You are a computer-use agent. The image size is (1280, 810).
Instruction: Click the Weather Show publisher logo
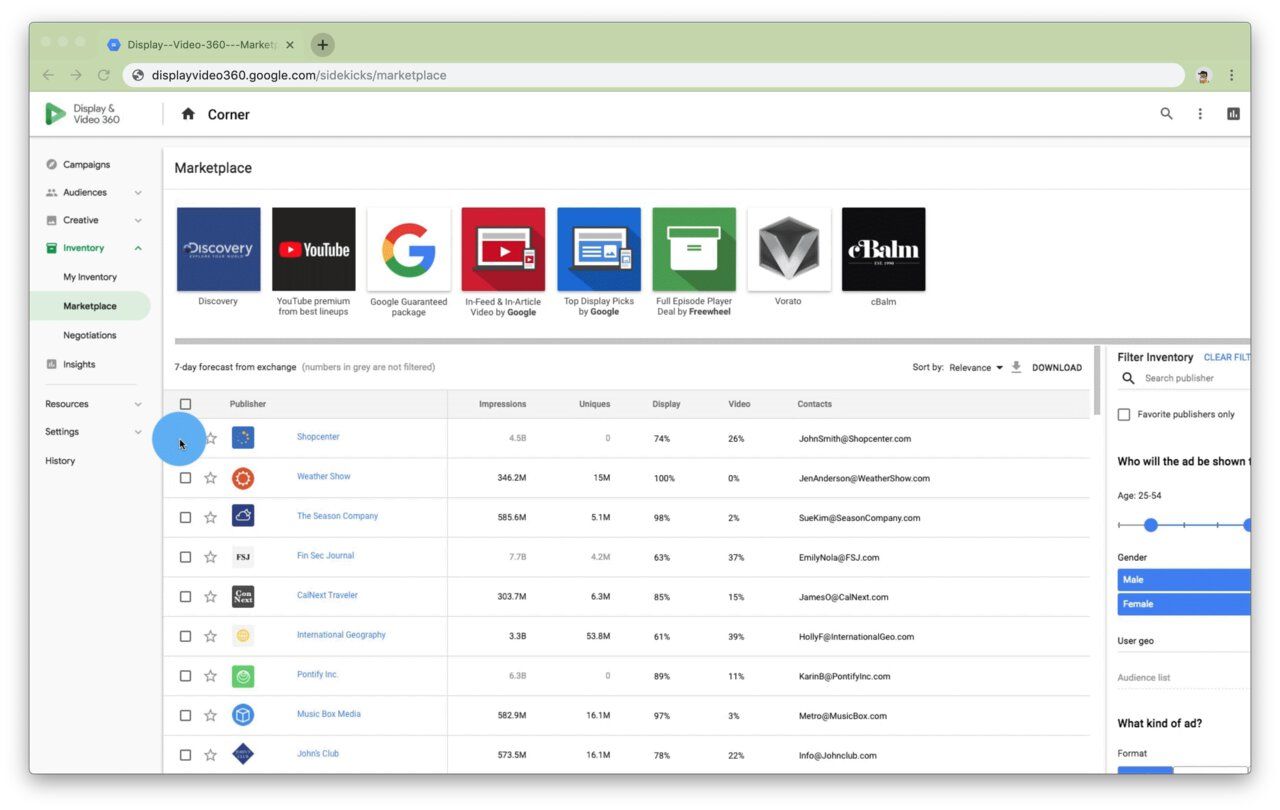pos(243,478)
